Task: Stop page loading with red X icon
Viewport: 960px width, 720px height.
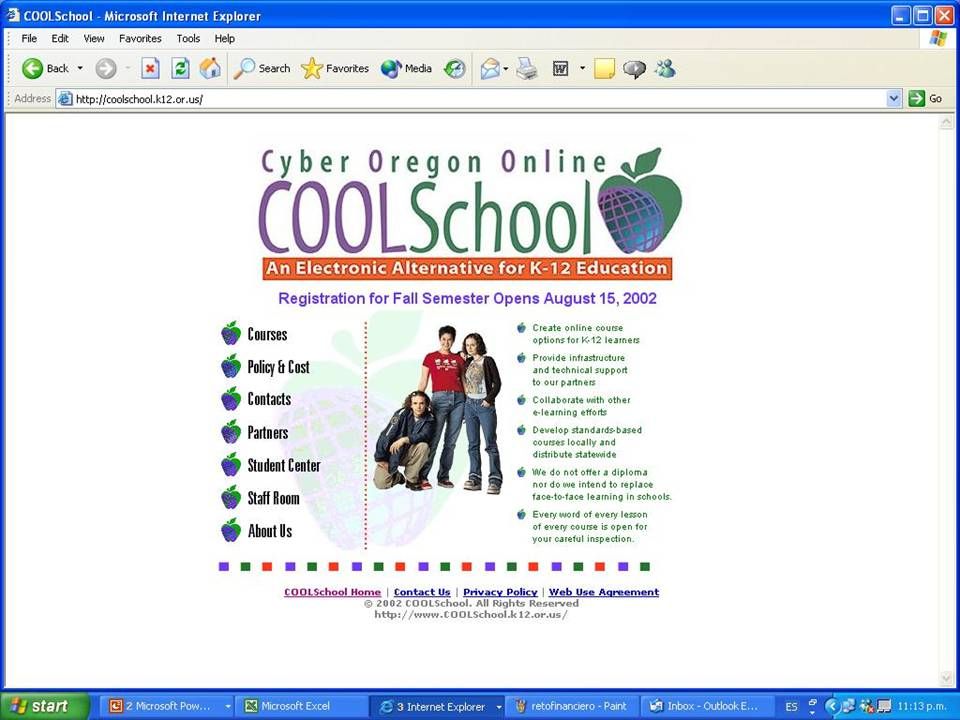Action: coord(150,69)
